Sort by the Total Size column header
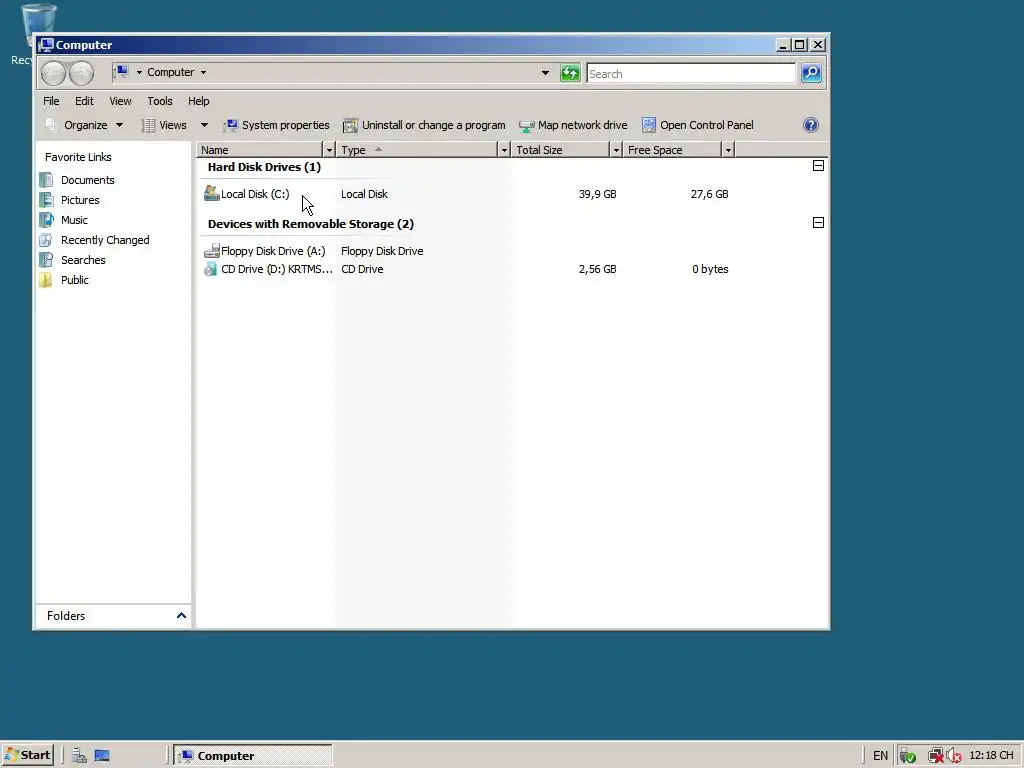The height and width of the screenshot is (768, 1024). (560, 150)
